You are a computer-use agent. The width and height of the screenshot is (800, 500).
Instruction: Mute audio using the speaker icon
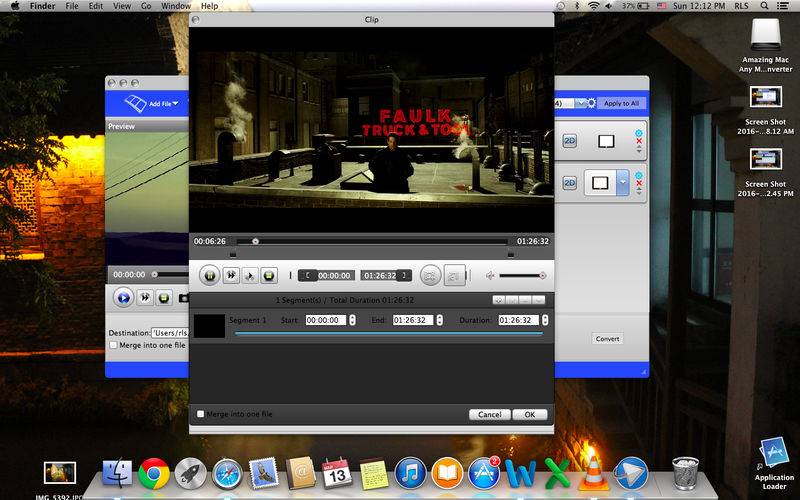[x=490, y=276]
